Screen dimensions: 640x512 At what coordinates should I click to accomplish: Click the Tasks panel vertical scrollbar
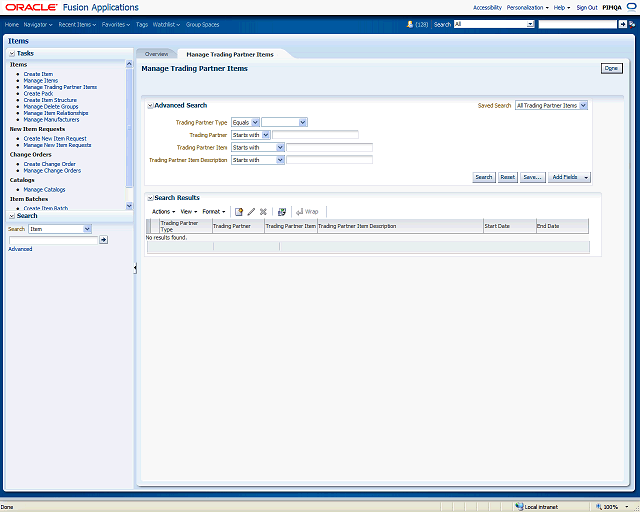(x=129, y=130)
